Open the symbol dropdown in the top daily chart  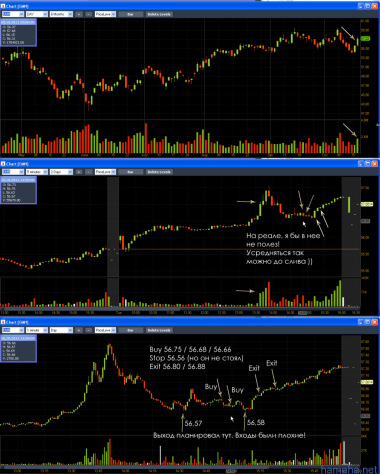(13, 14)
